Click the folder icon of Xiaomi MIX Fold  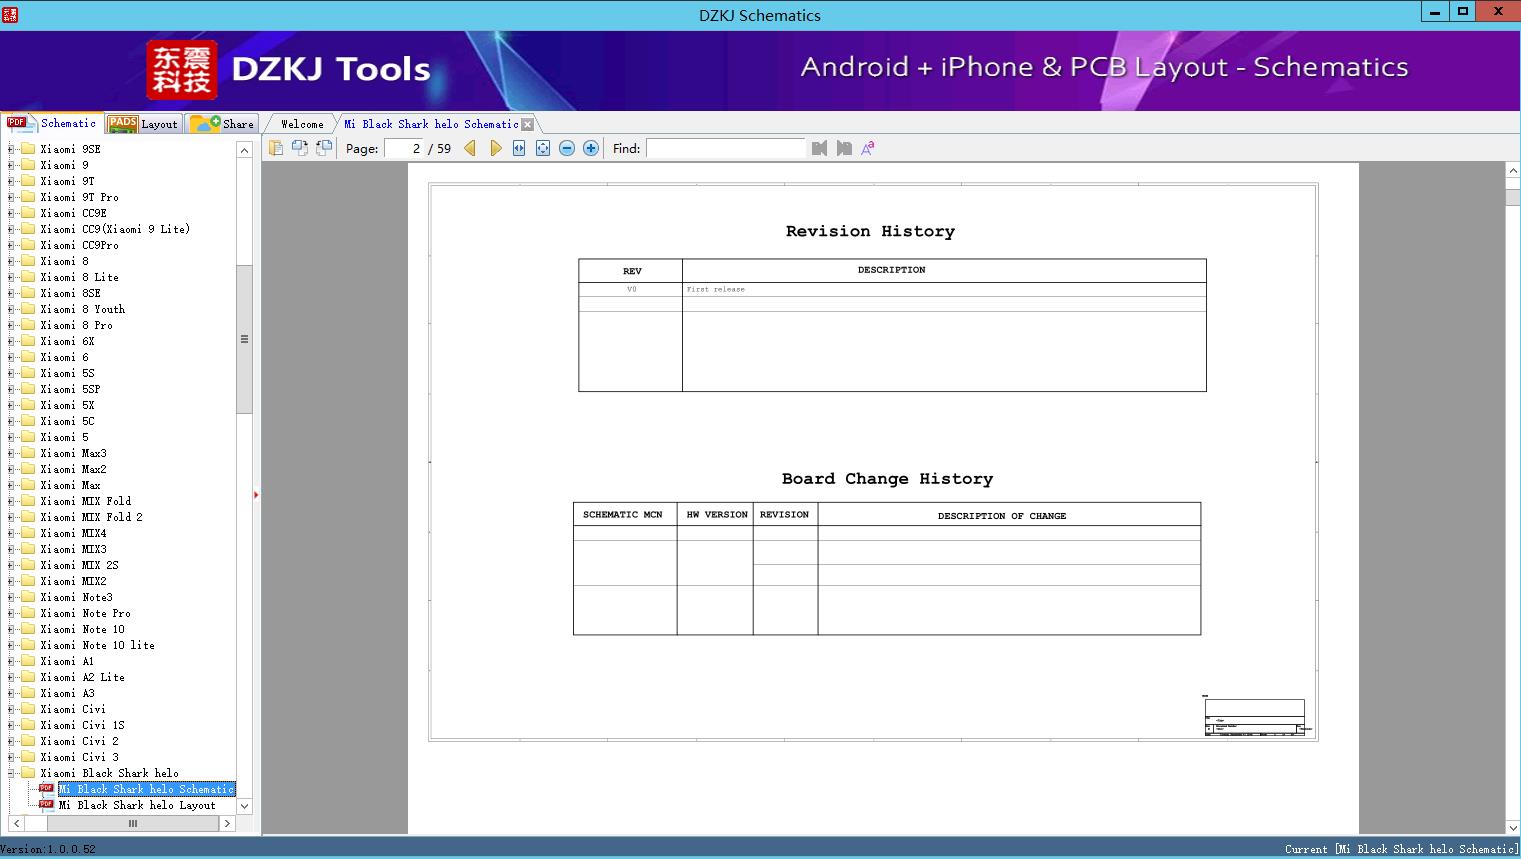click(x=28, y=501)
